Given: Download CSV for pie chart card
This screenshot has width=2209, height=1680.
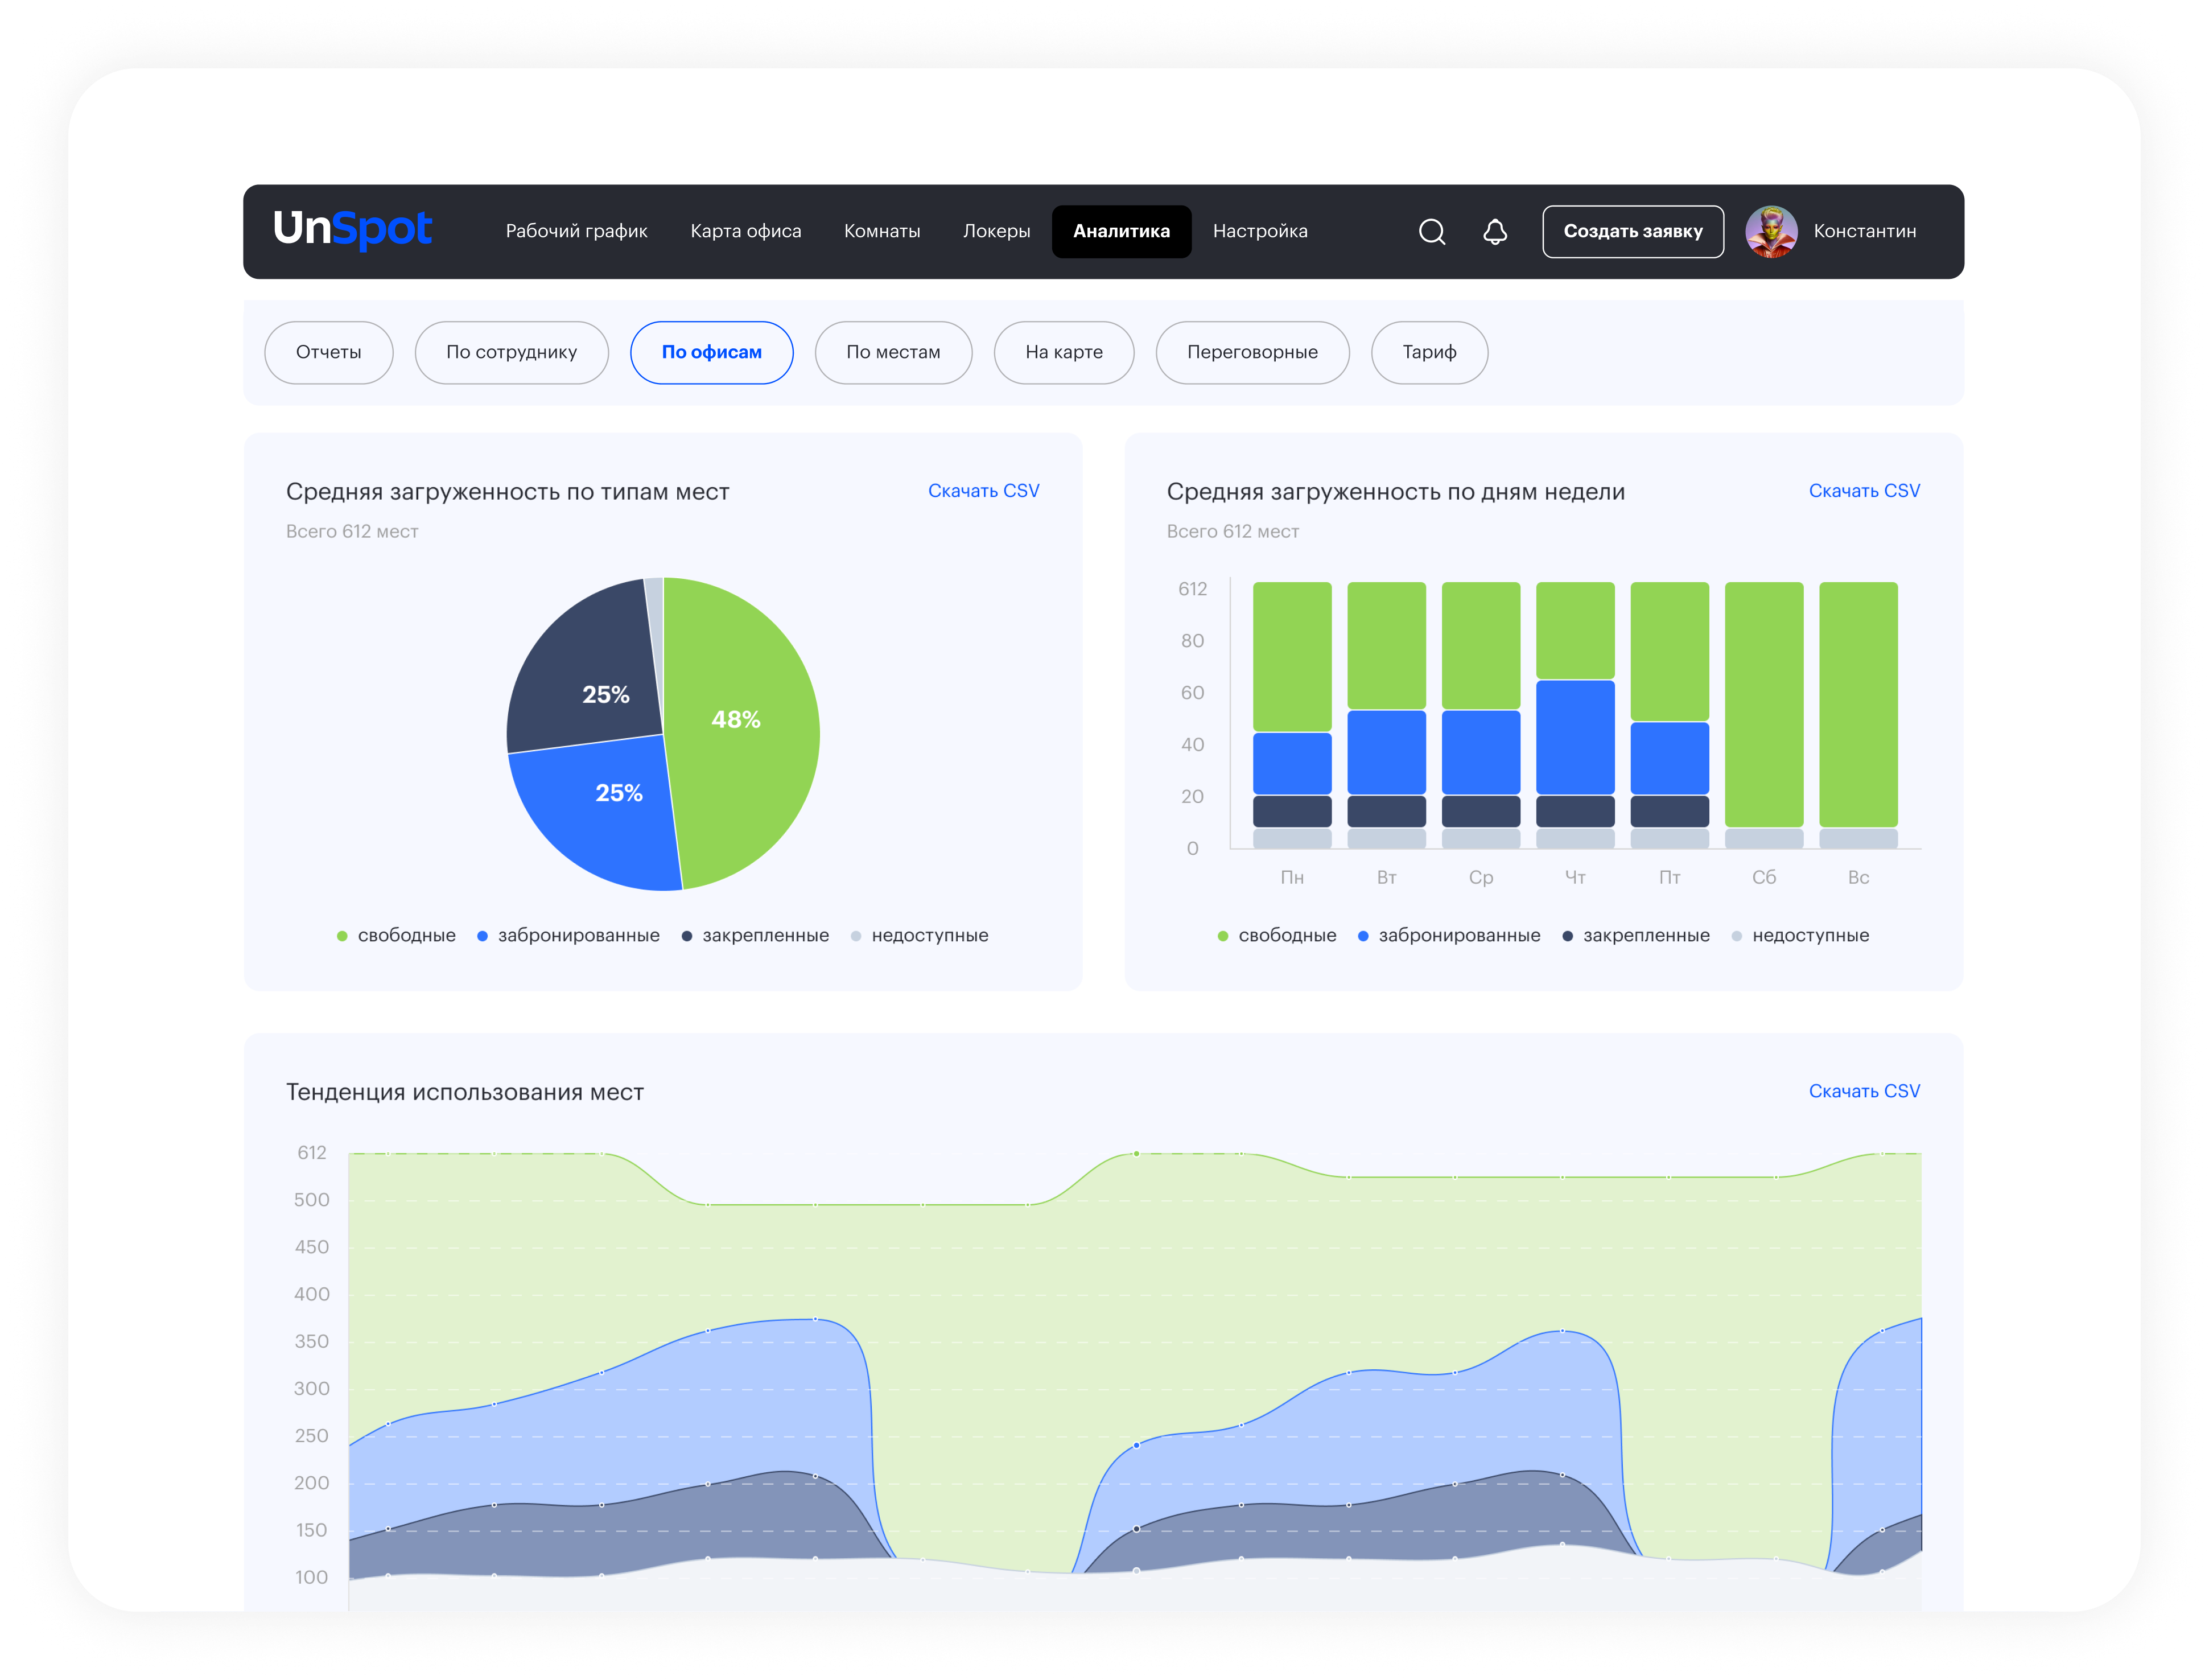Looking at the screenshot, I should pos(983,491).
